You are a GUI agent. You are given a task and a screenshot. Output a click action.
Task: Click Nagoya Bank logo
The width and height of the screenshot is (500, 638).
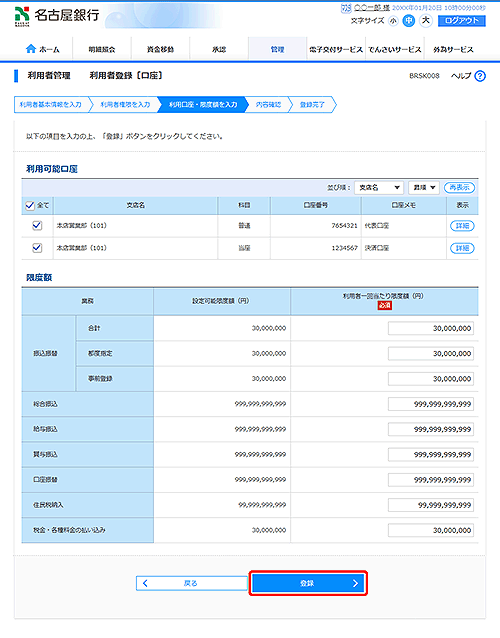click(x=57, y=16)
